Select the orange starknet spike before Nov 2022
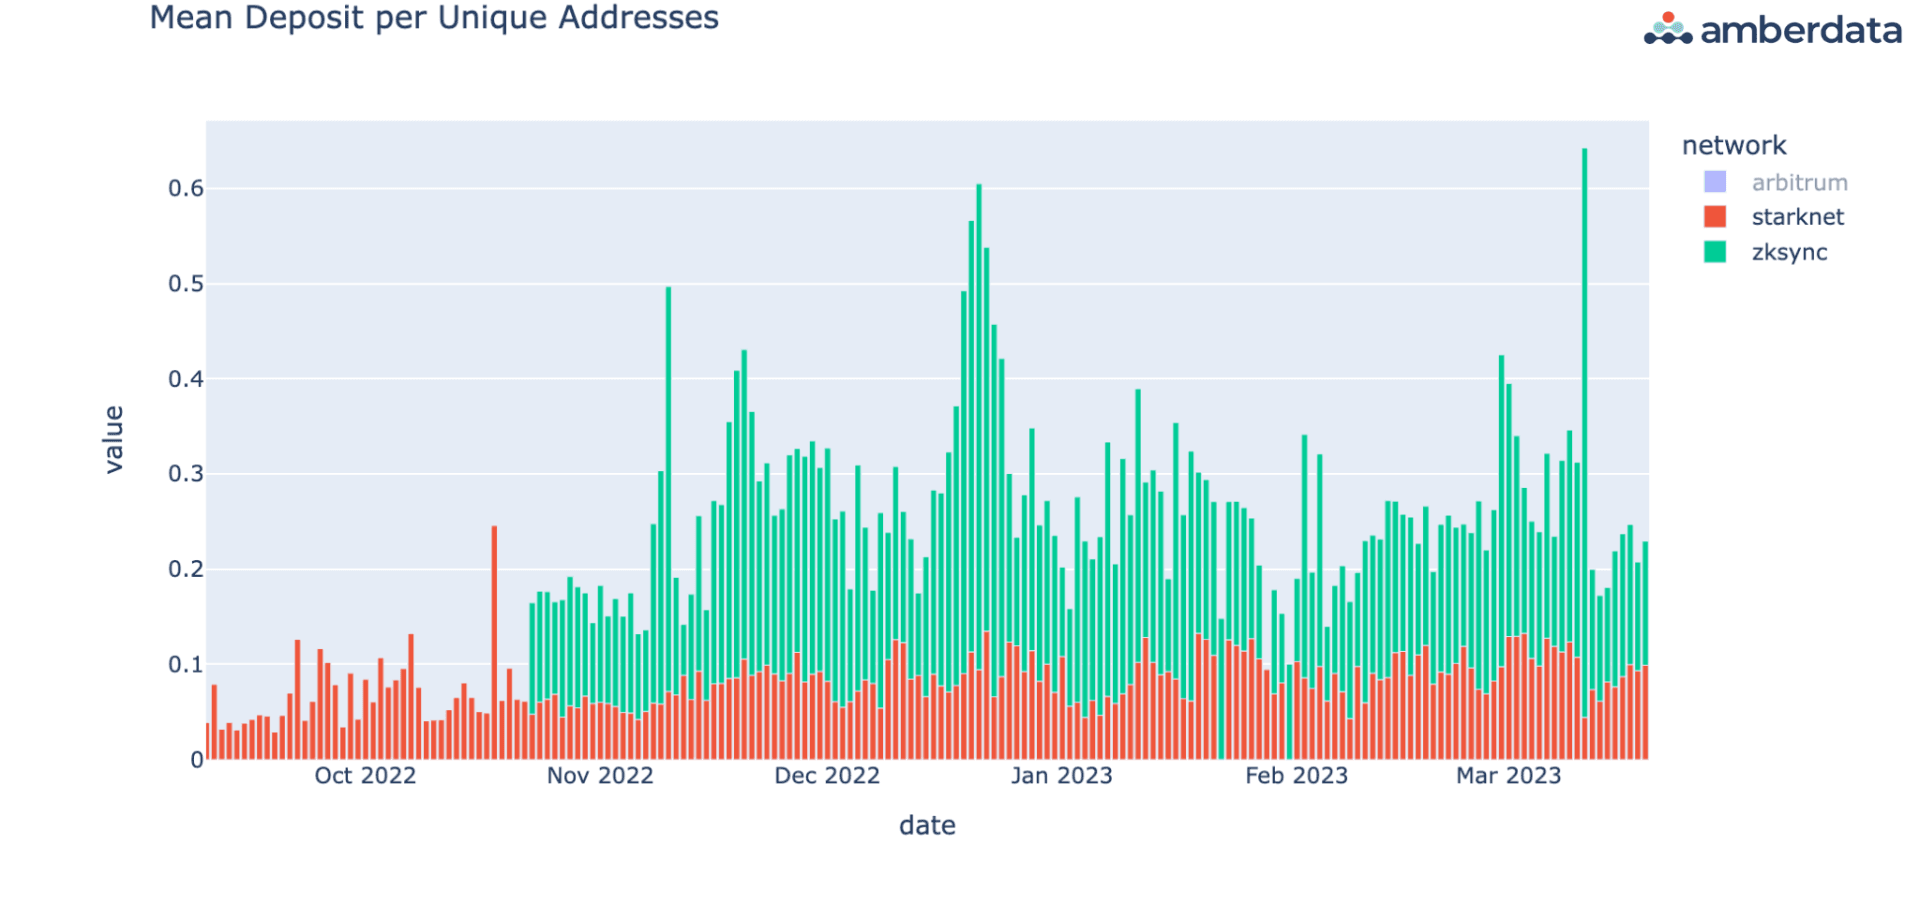The height and width of the screenshot is (916, 1919). [493, 600]
